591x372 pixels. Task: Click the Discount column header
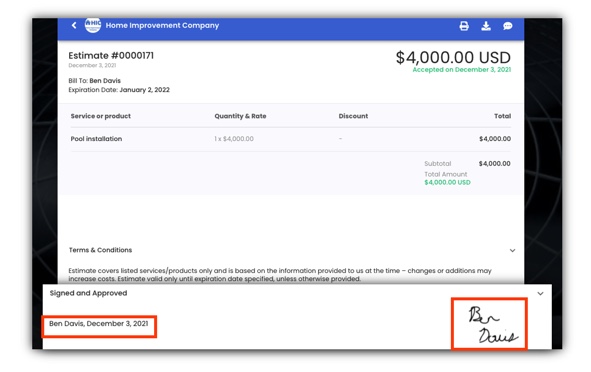pyautogui.click(x=353, y=116)
